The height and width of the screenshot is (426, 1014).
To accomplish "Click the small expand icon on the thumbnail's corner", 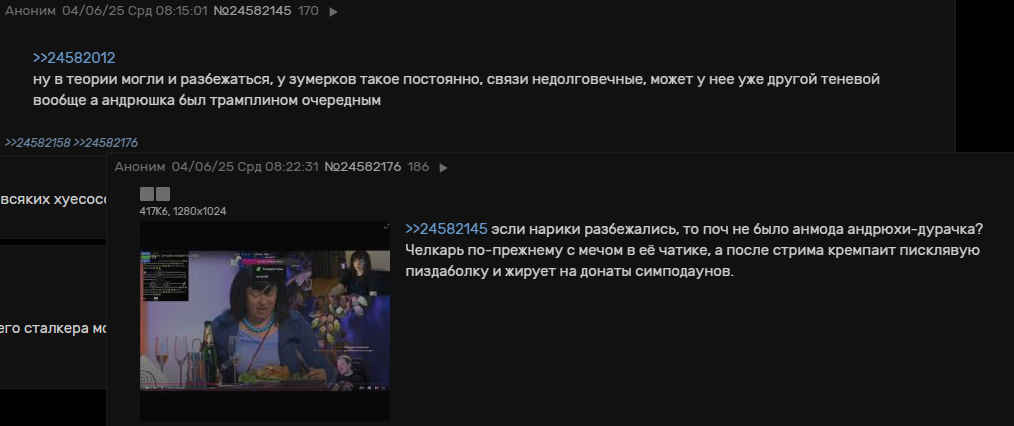I will (386, 226).
